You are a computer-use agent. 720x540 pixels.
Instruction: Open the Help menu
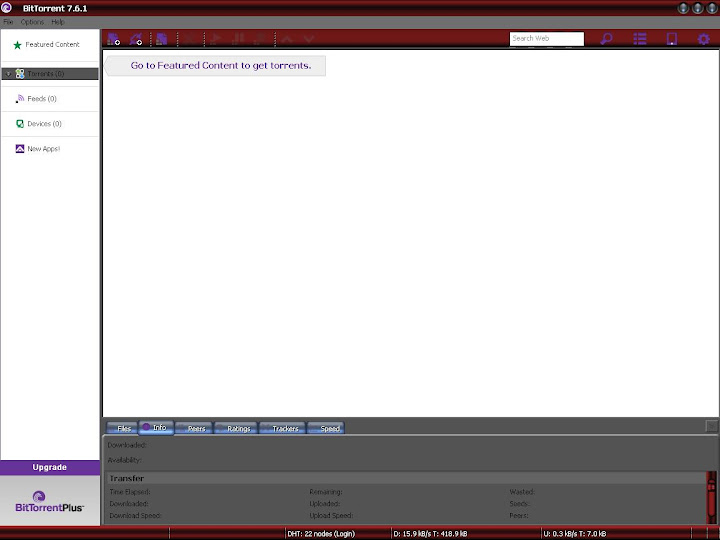58,22
